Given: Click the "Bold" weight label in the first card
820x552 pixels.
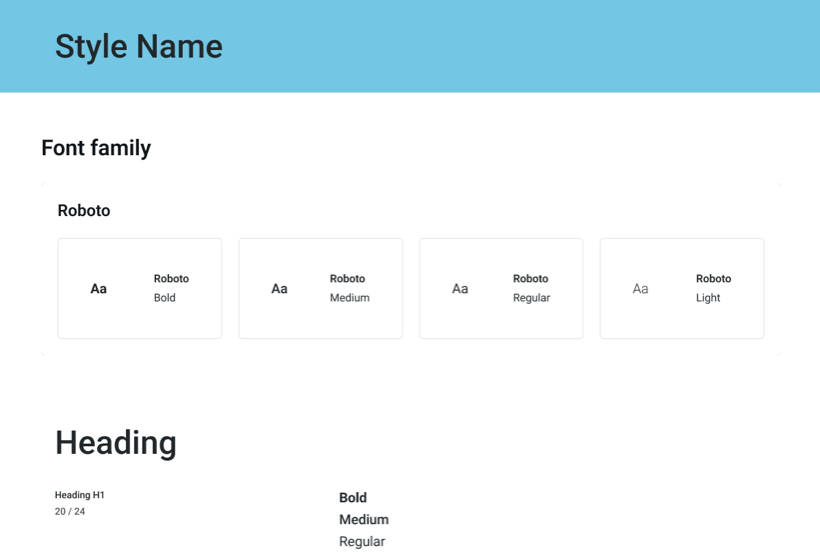Looking at the screenshot, I should [x=164, y=298].
